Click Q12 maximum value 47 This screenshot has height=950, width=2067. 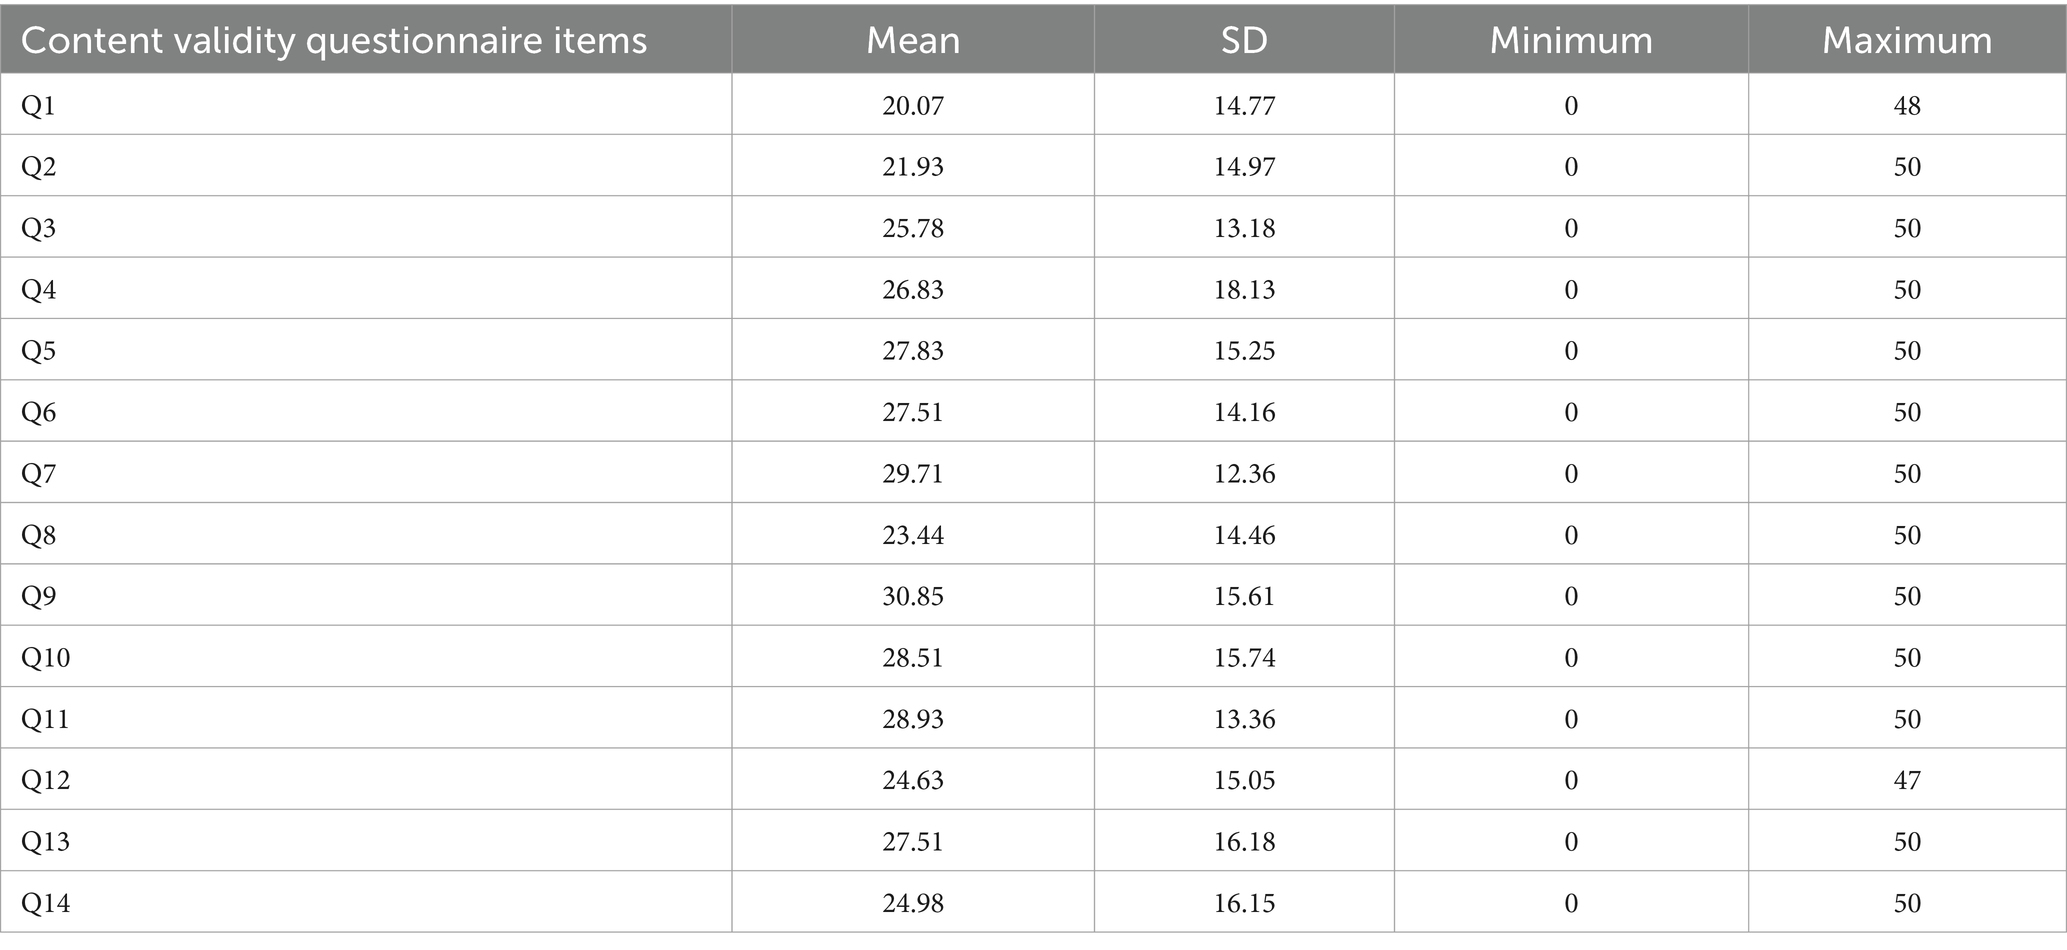coord(1907,781)
